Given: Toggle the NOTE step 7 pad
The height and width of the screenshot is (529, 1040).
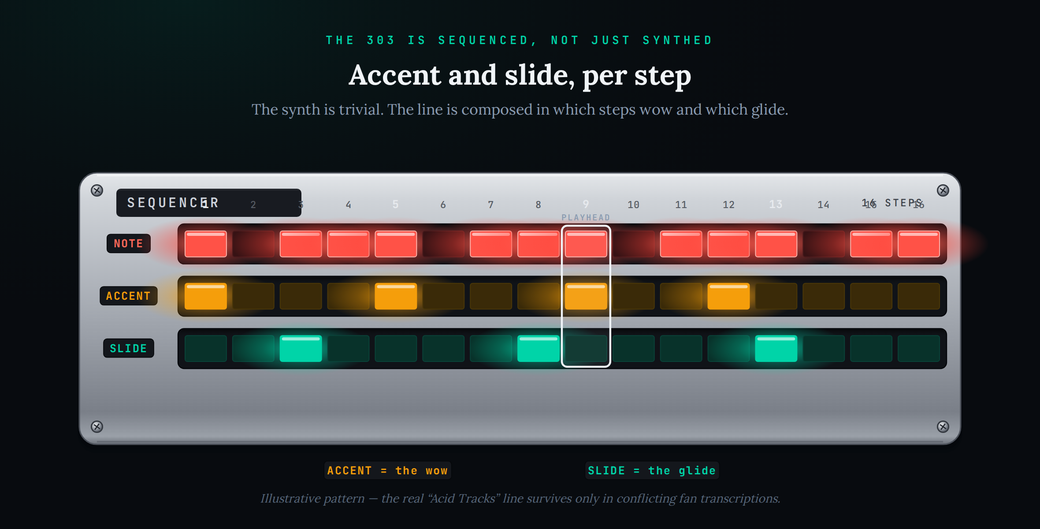Looking at the screenshot, I should (491, 244).
